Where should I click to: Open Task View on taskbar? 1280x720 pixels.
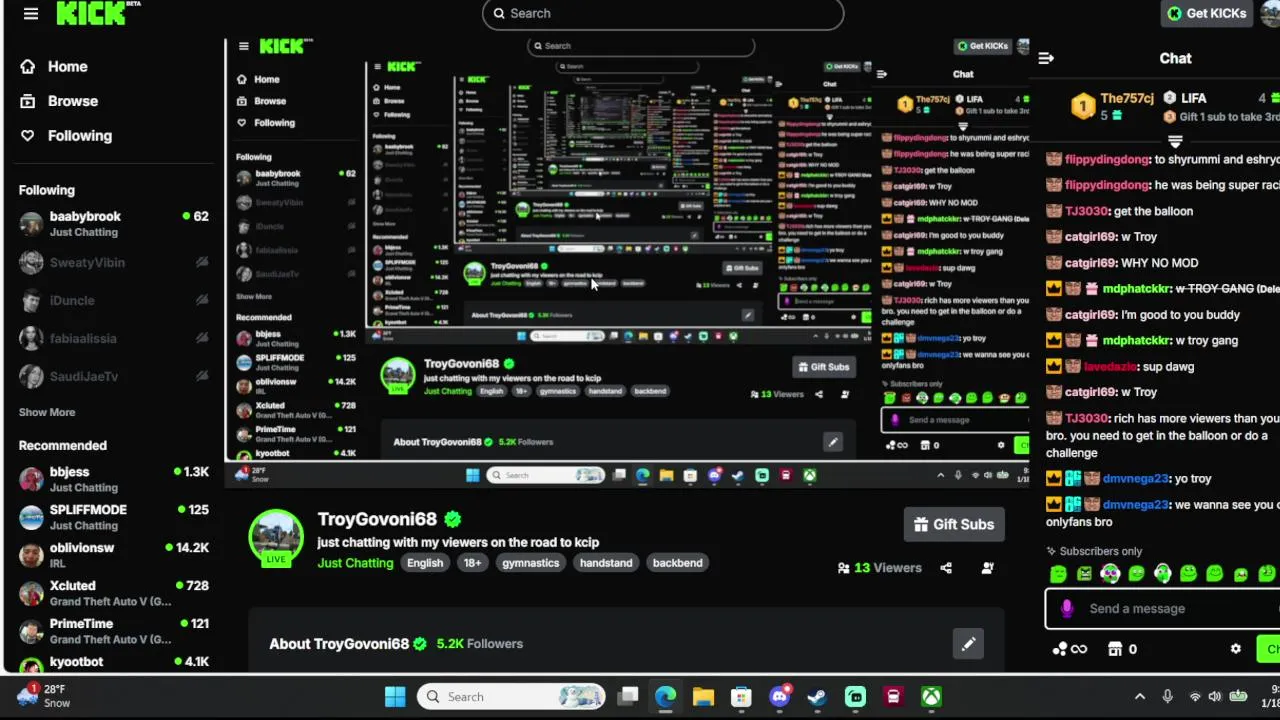pyautogui.click(x=628, y=697)
